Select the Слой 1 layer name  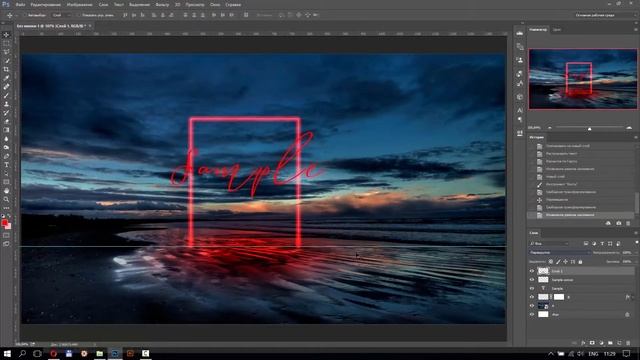(557, 271)
